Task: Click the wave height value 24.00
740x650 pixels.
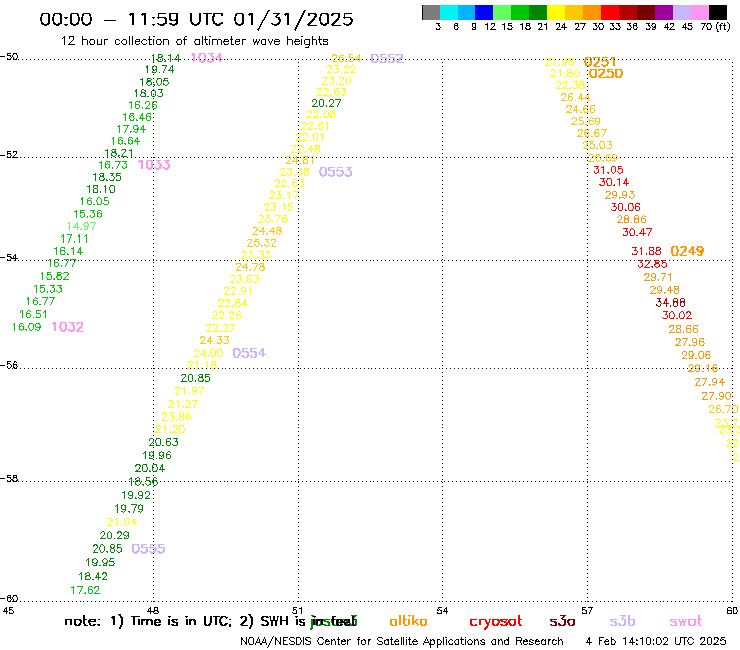Action: 208,353
